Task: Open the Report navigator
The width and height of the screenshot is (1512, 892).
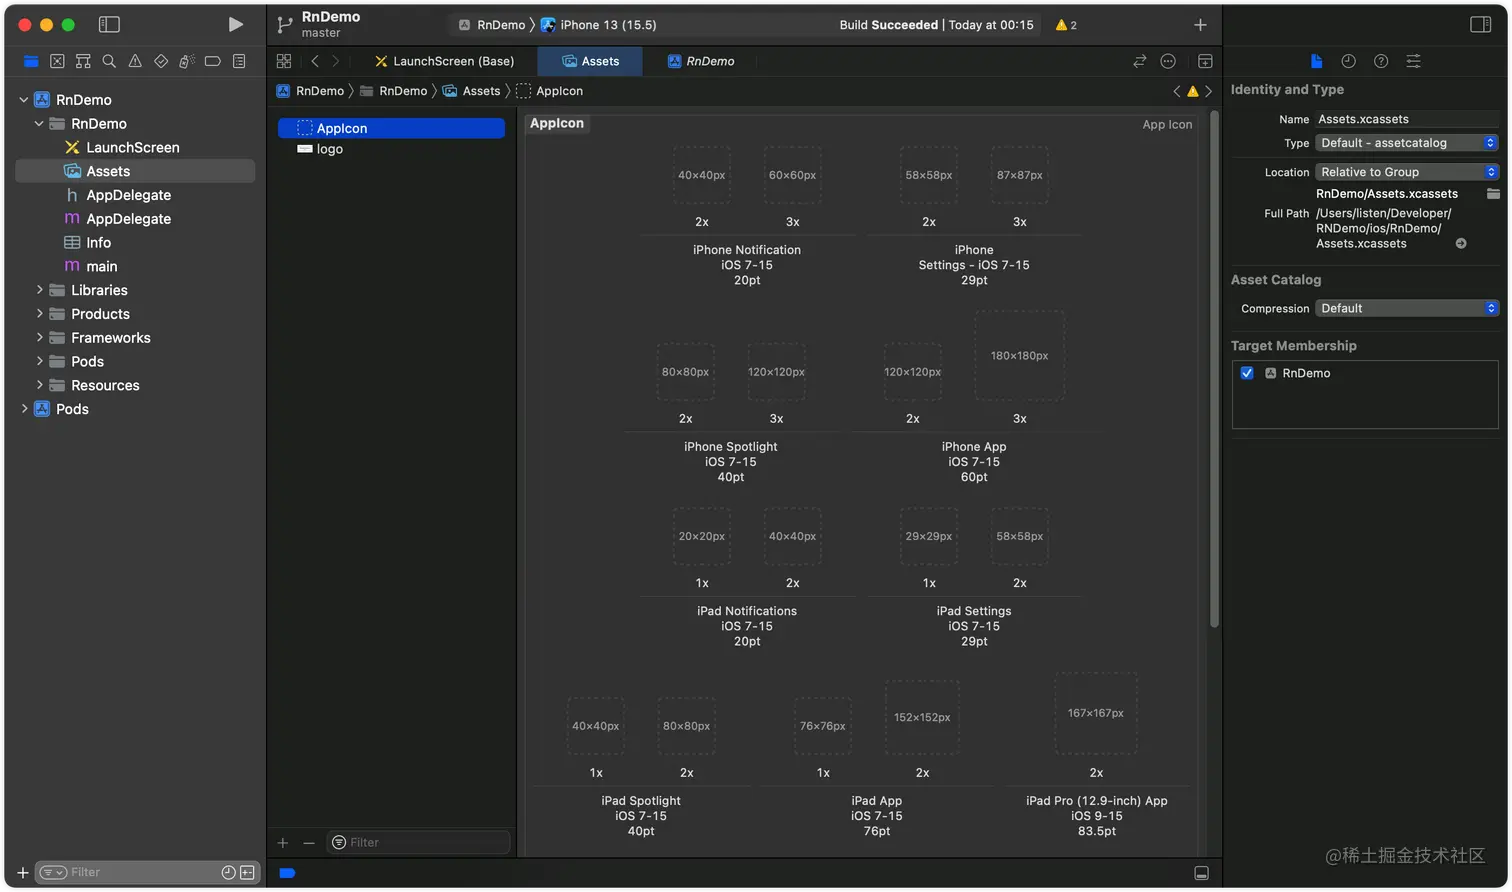Action: pos(239,61)
